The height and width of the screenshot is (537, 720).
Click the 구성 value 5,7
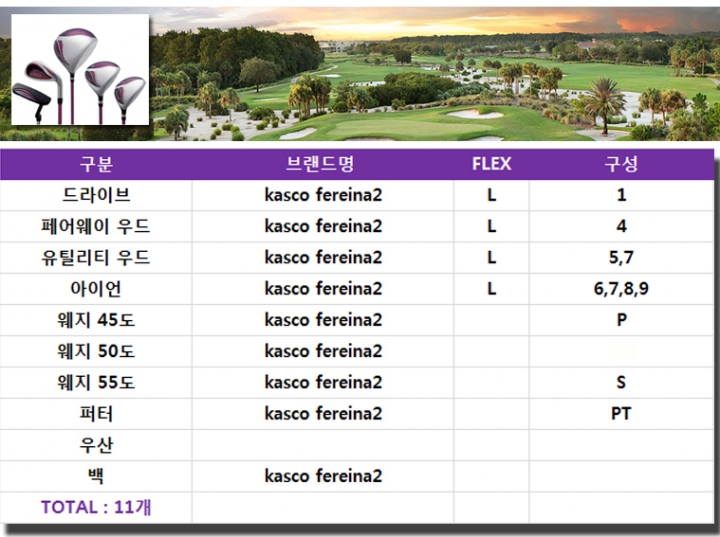621,258
